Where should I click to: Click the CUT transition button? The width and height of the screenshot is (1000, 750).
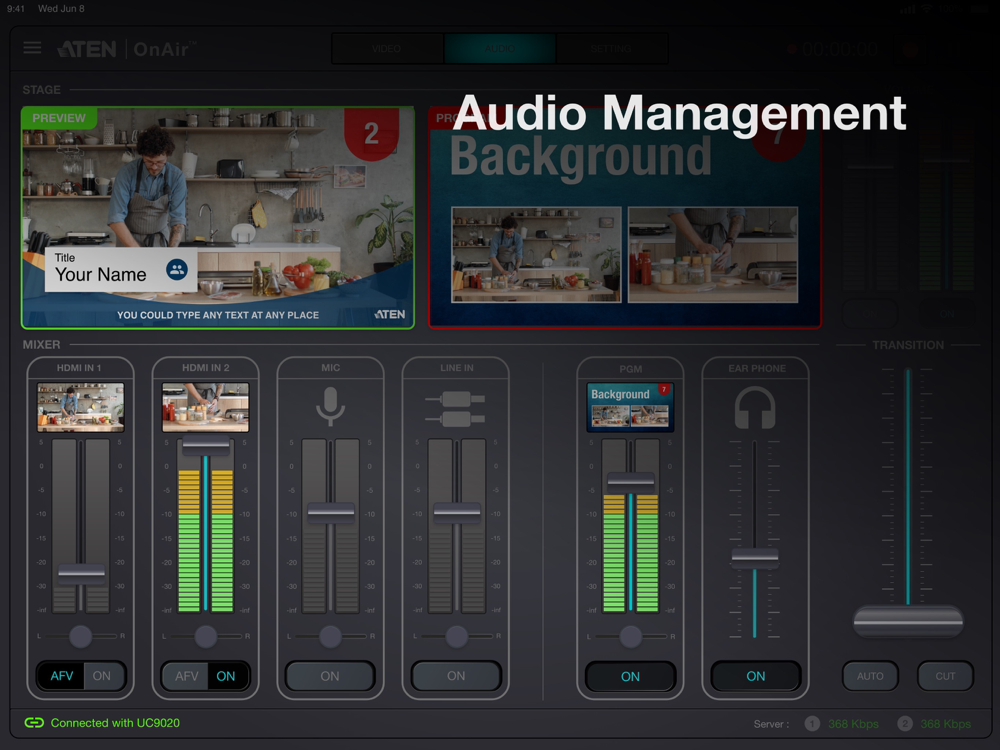[x=945, y=676]
